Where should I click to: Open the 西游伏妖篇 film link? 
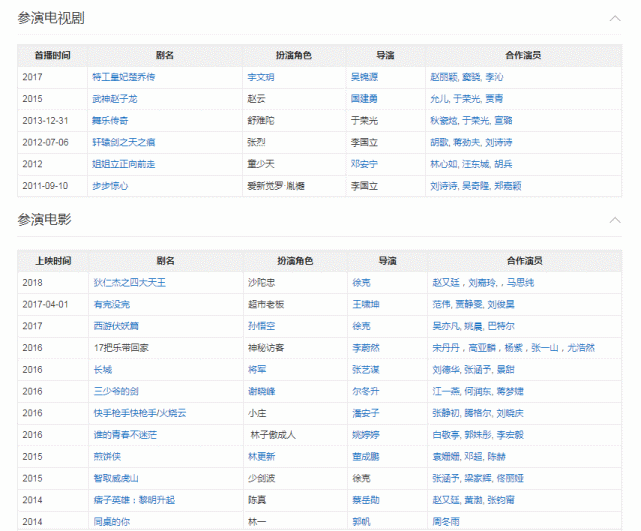(116, 326)
